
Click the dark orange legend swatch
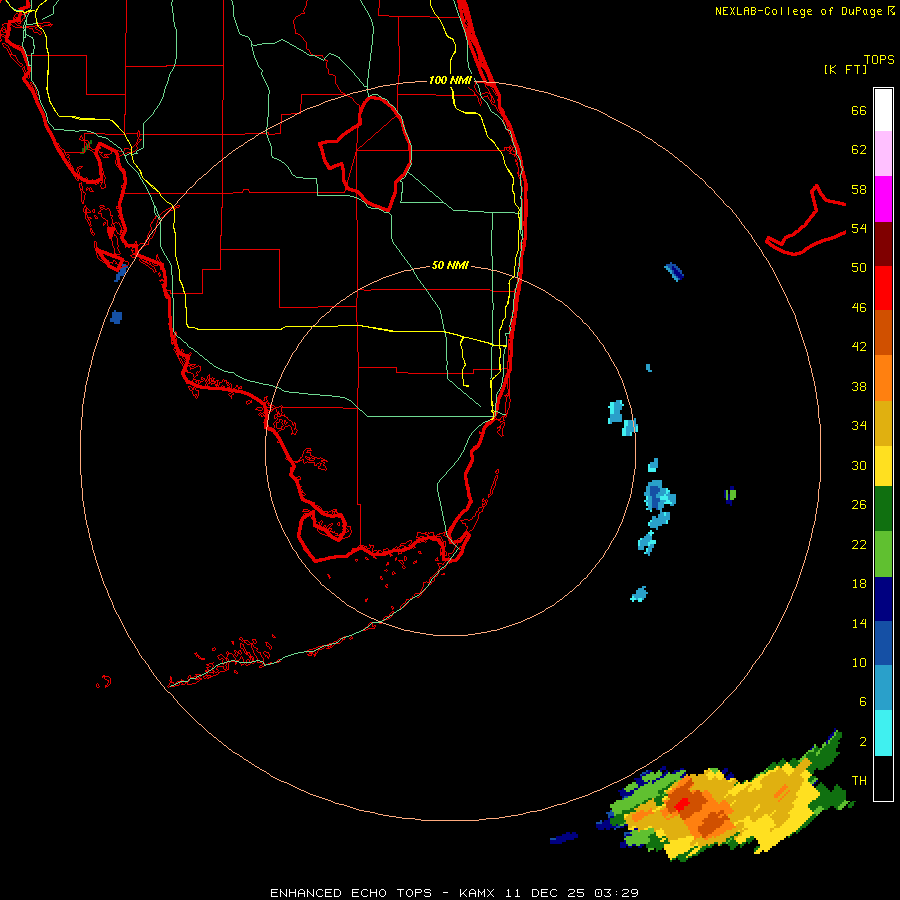point(883,333)
